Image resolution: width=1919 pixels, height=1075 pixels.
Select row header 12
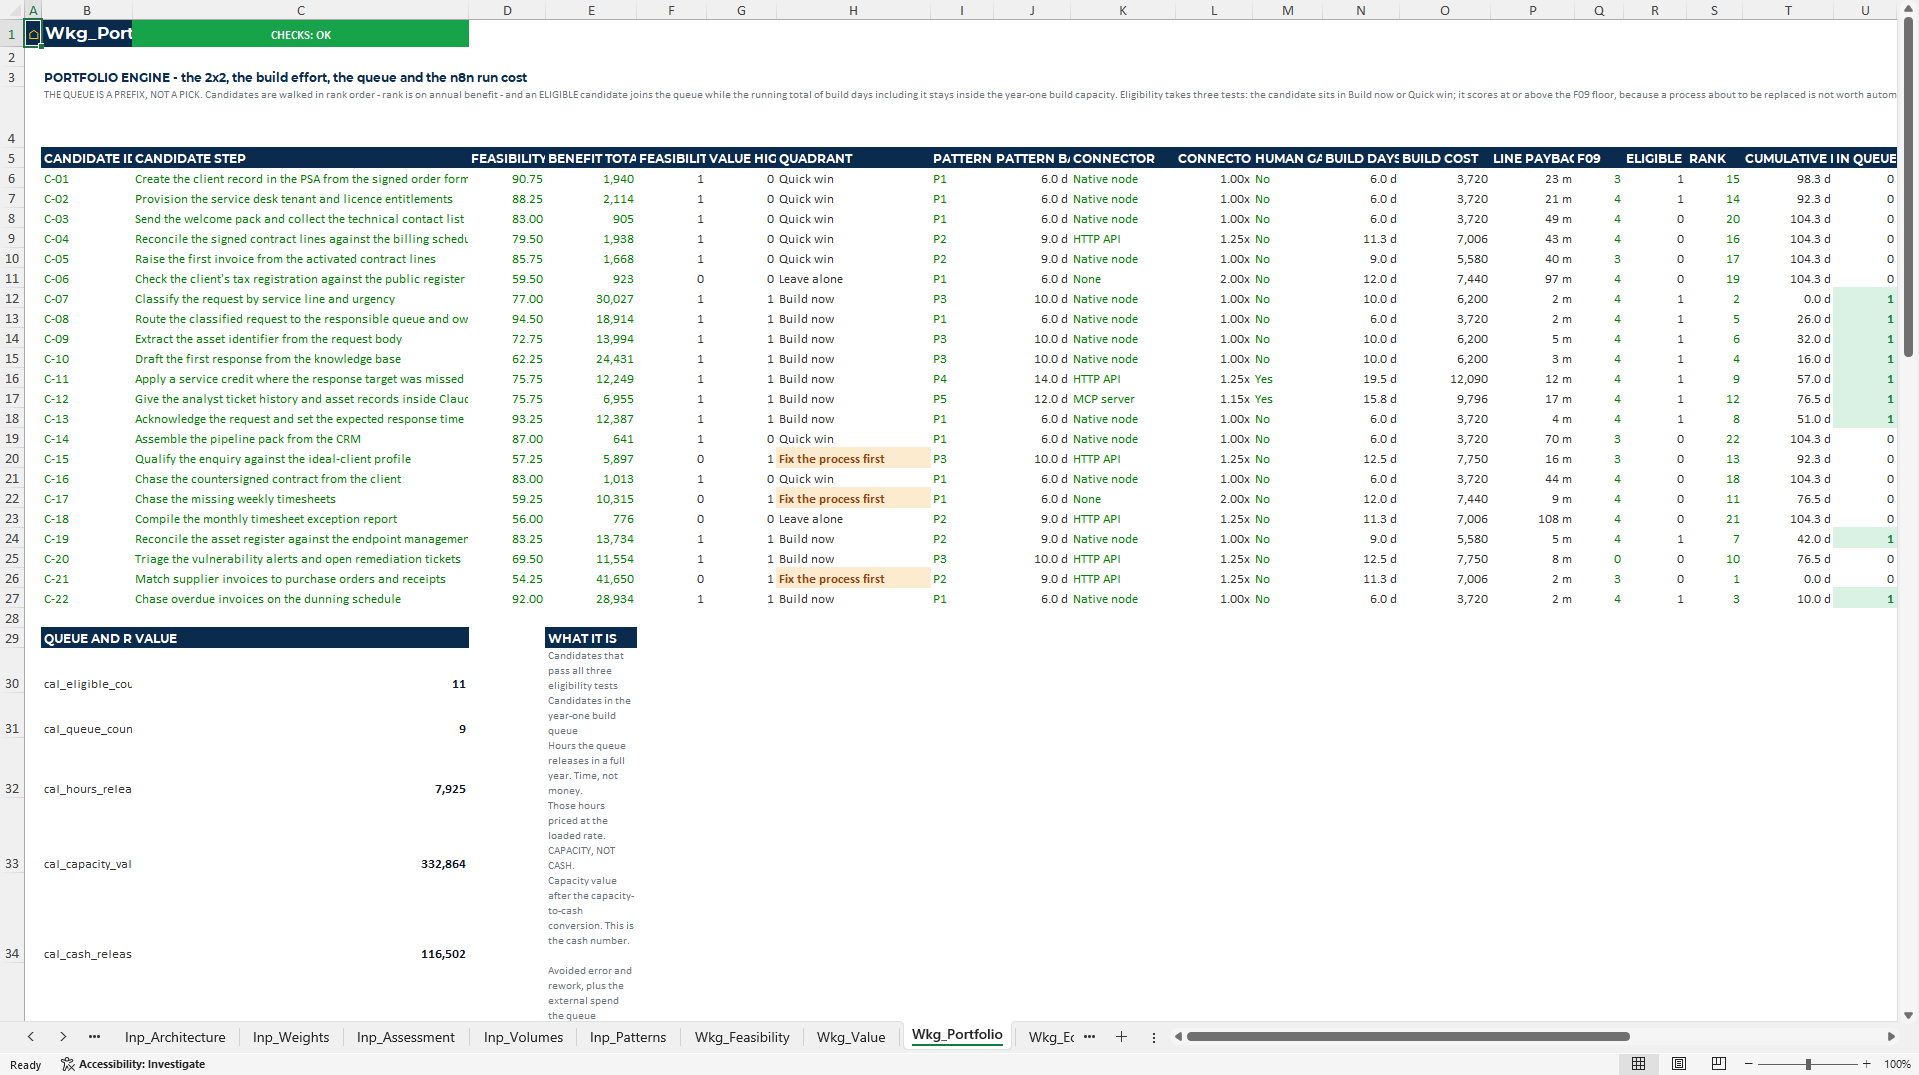12,299
